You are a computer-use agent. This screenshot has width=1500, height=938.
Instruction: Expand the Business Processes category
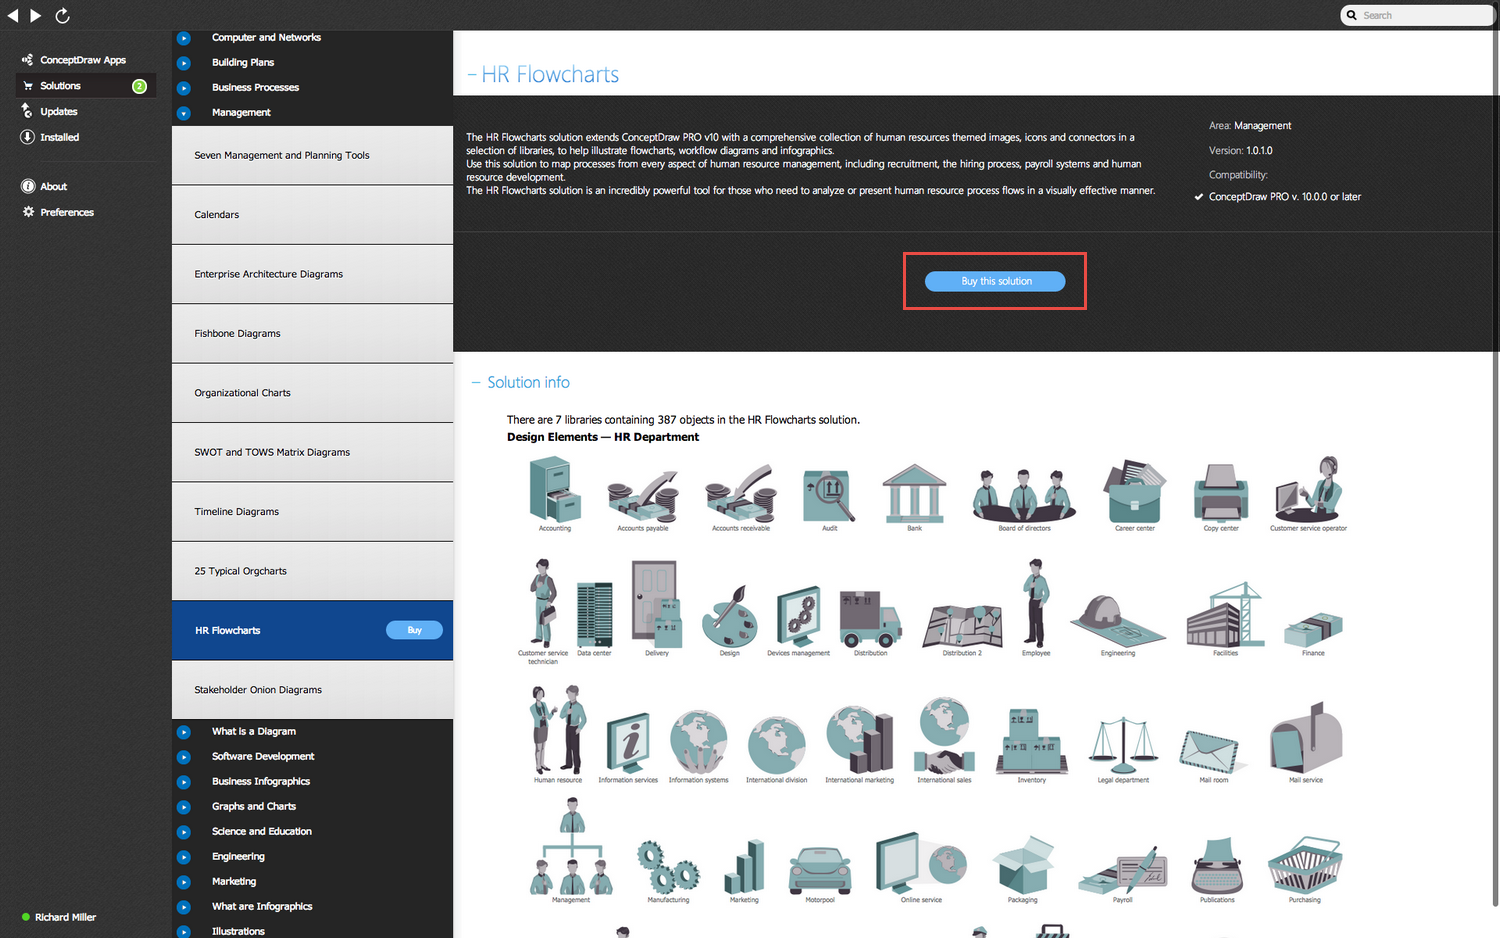pos(184,88)
